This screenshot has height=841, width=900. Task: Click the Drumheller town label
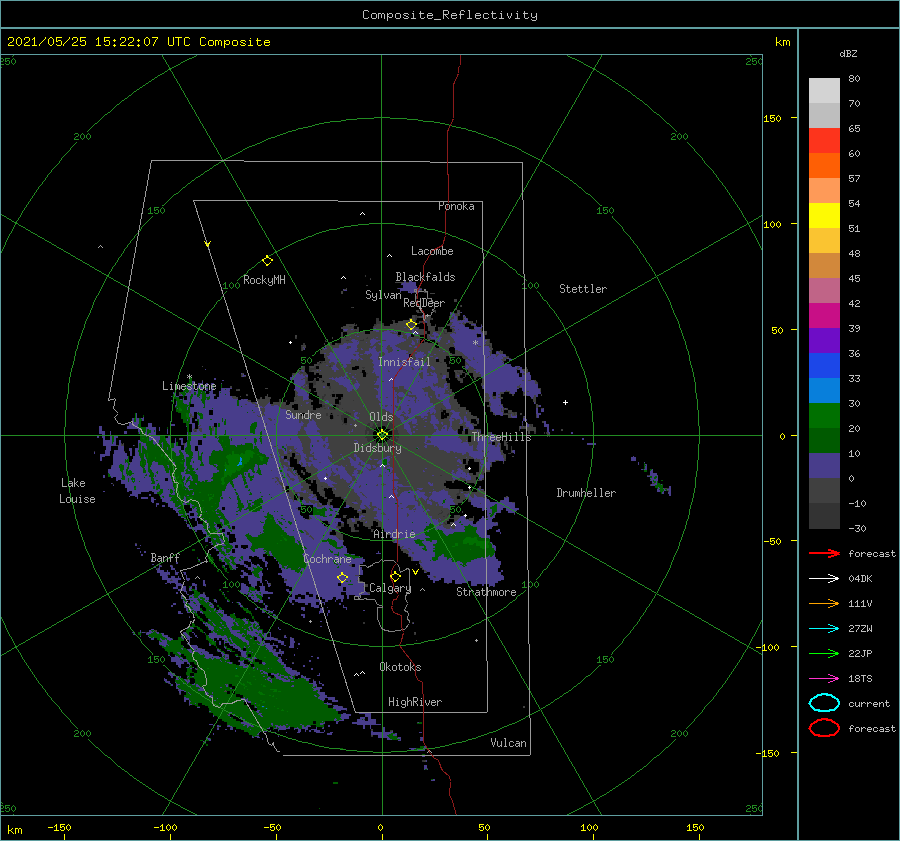[586, 493]
